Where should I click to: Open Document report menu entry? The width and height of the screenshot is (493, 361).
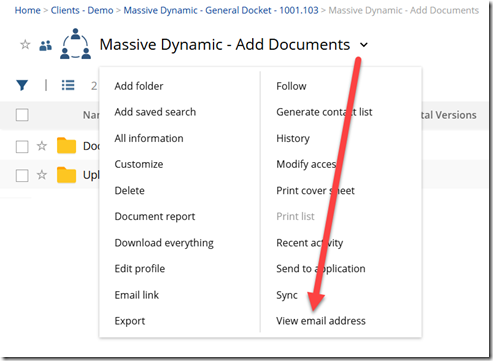pos(155,217)
